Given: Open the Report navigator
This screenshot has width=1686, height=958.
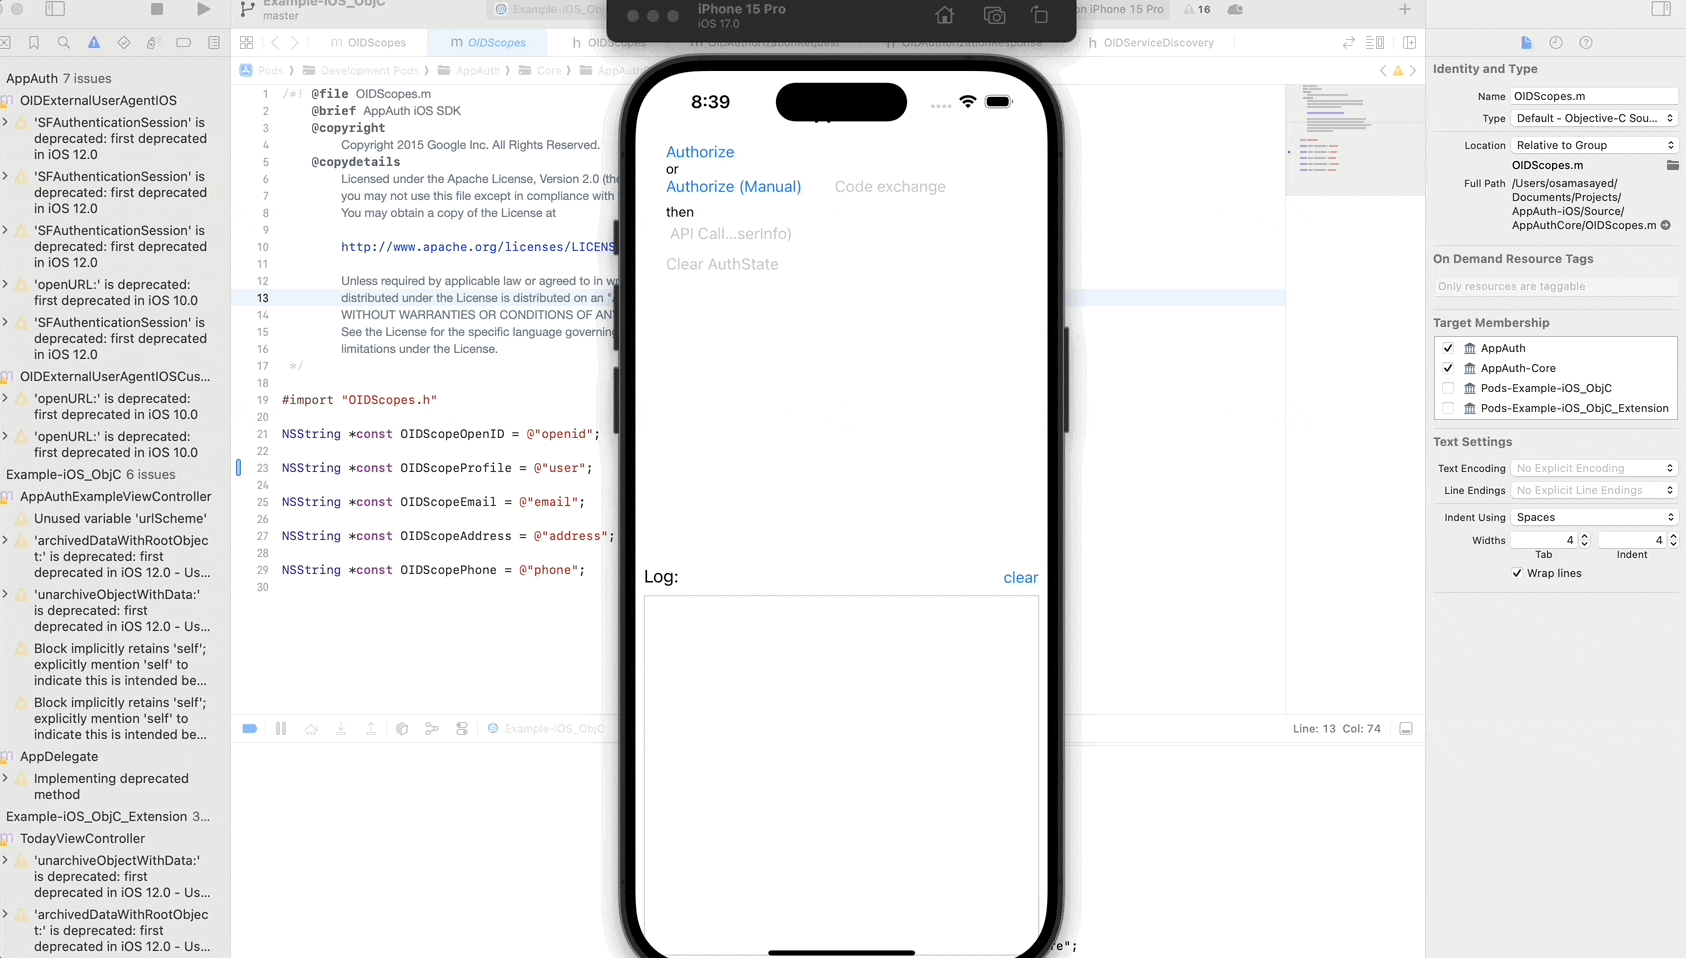Looking at the screenshot, I should [212, 43].
